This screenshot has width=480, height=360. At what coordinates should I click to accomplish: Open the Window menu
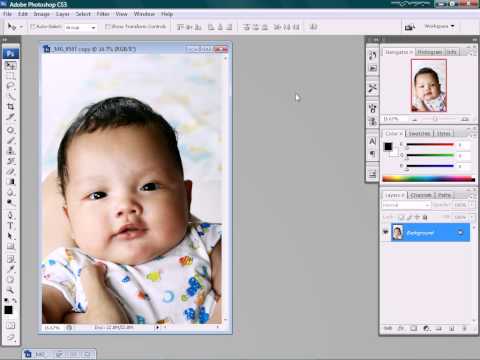[x=144, y=14]
